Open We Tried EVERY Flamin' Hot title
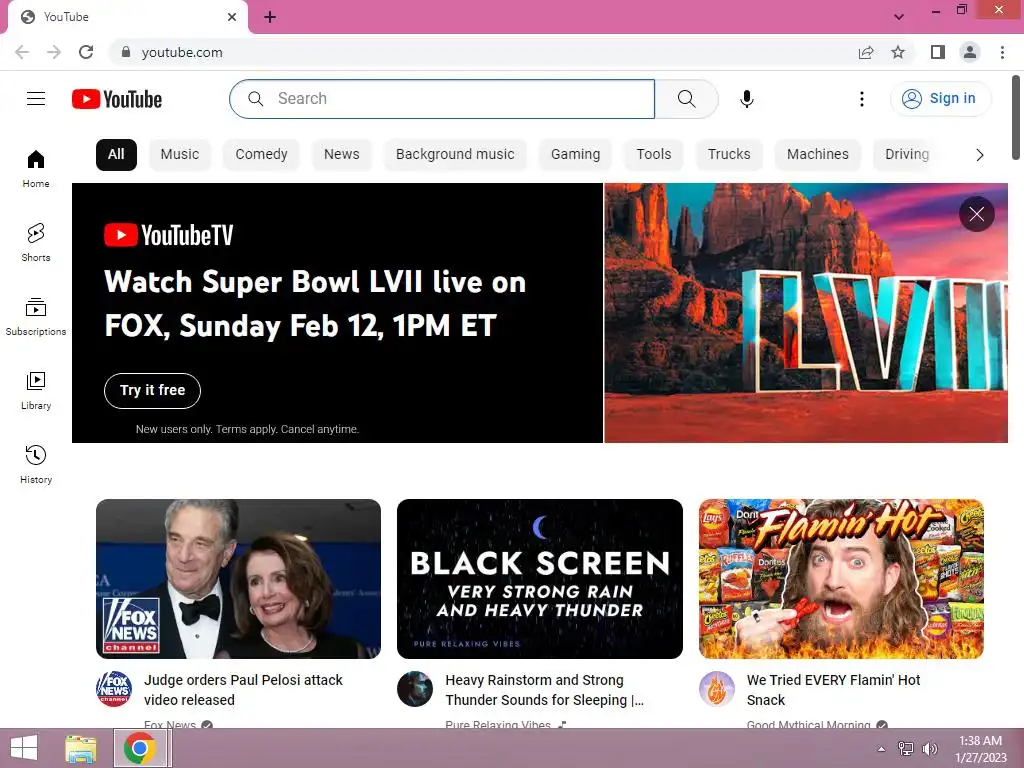This screenshot has height=768, width=1024. click(x=833, y=690)
